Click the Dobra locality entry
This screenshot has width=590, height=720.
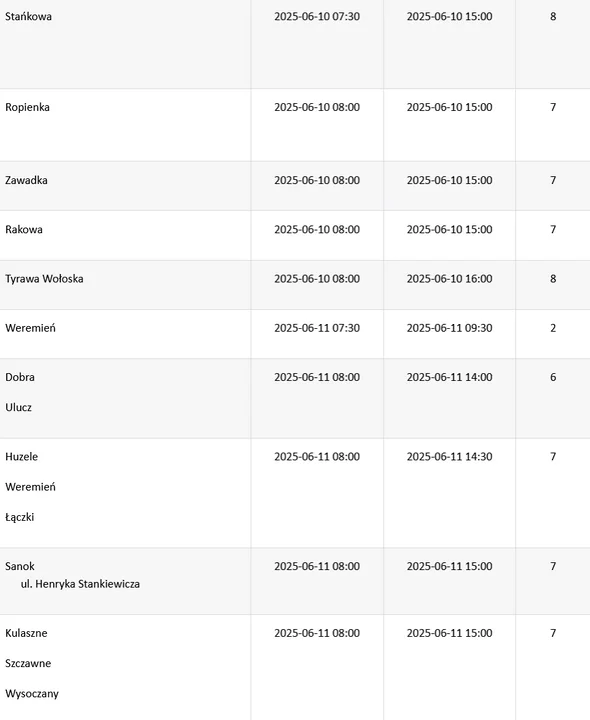[x=20, y=377]
